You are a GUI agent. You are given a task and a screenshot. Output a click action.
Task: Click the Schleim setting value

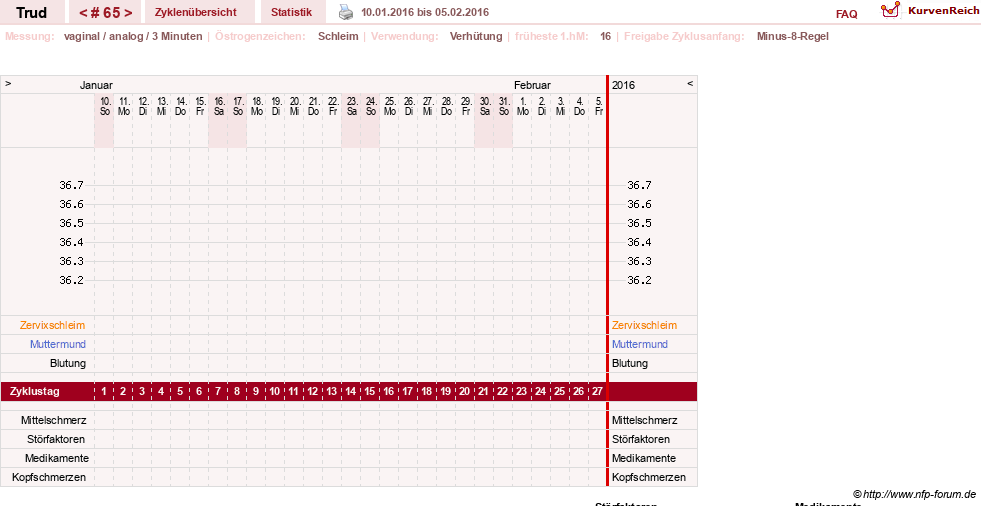338,36
